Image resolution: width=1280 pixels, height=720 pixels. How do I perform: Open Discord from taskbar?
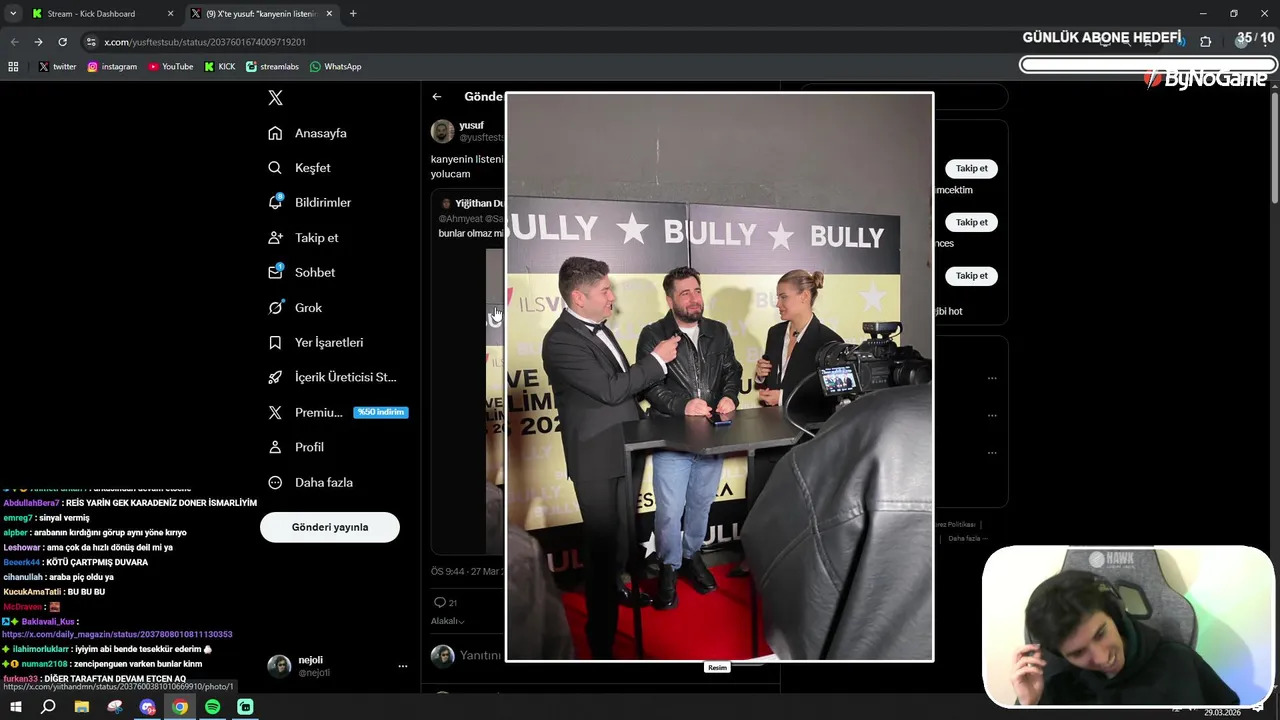pyautogui.click(x=148, y=707)
